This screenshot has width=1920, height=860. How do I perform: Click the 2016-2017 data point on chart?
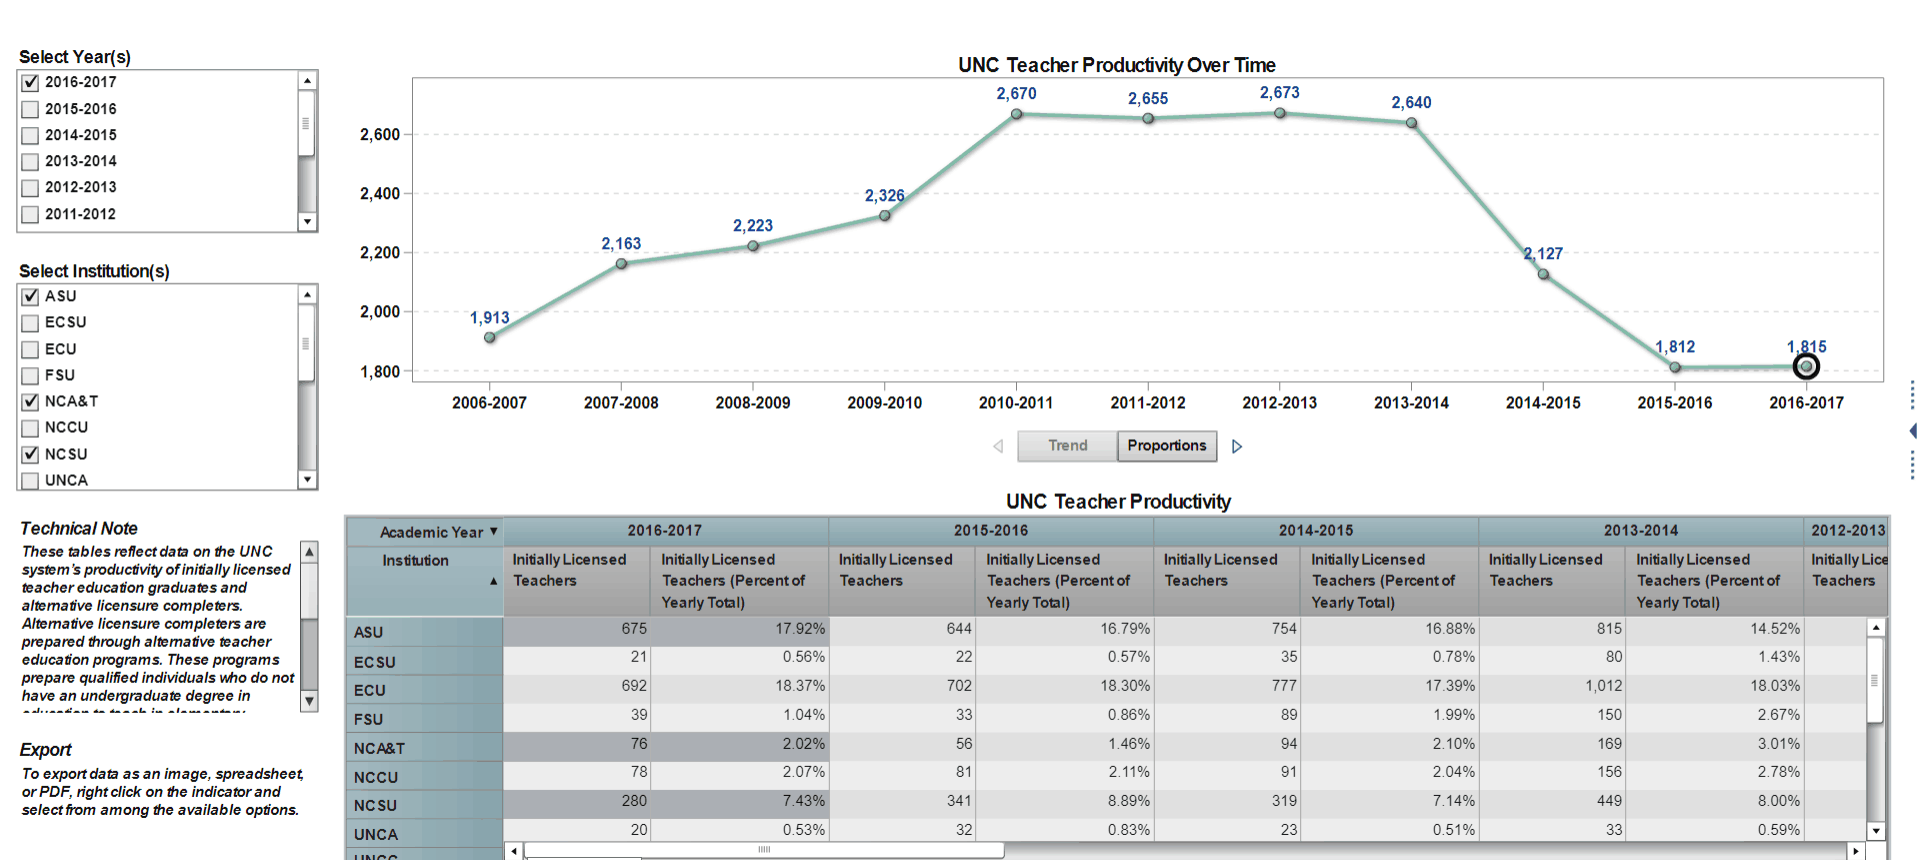[1806, 367]
